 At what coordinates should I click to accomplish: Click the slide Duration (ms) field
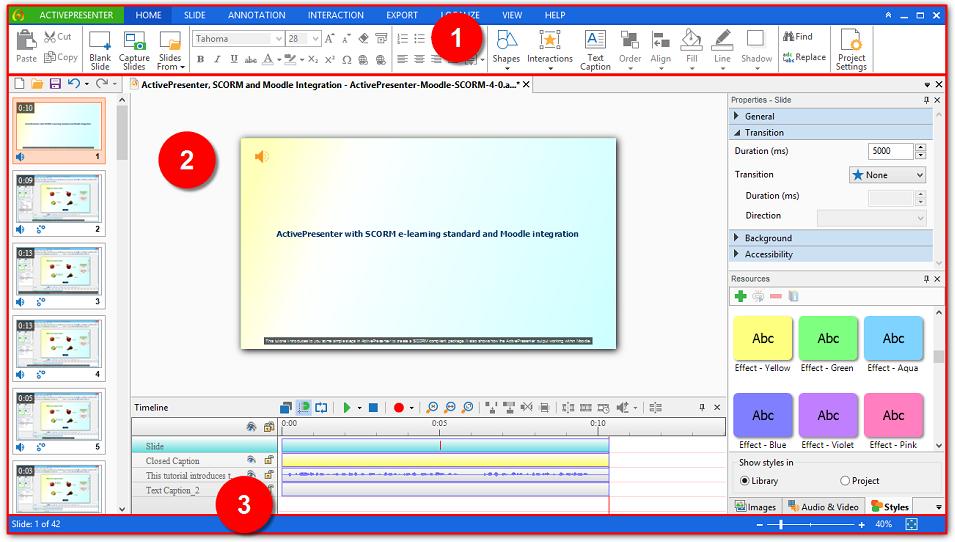(890, 151)
